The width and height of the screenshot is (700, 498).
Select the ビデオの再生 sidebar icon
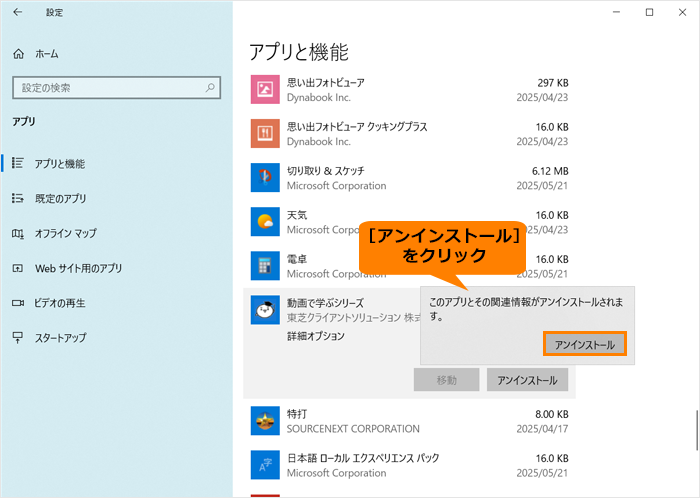[18, 303]
